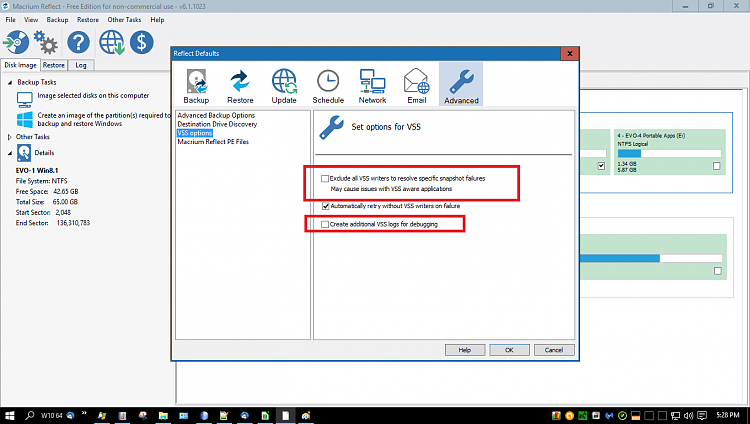Open the Restore menu in menu bar
This screenshot has width=750, height=424.
tap(88, 20)
